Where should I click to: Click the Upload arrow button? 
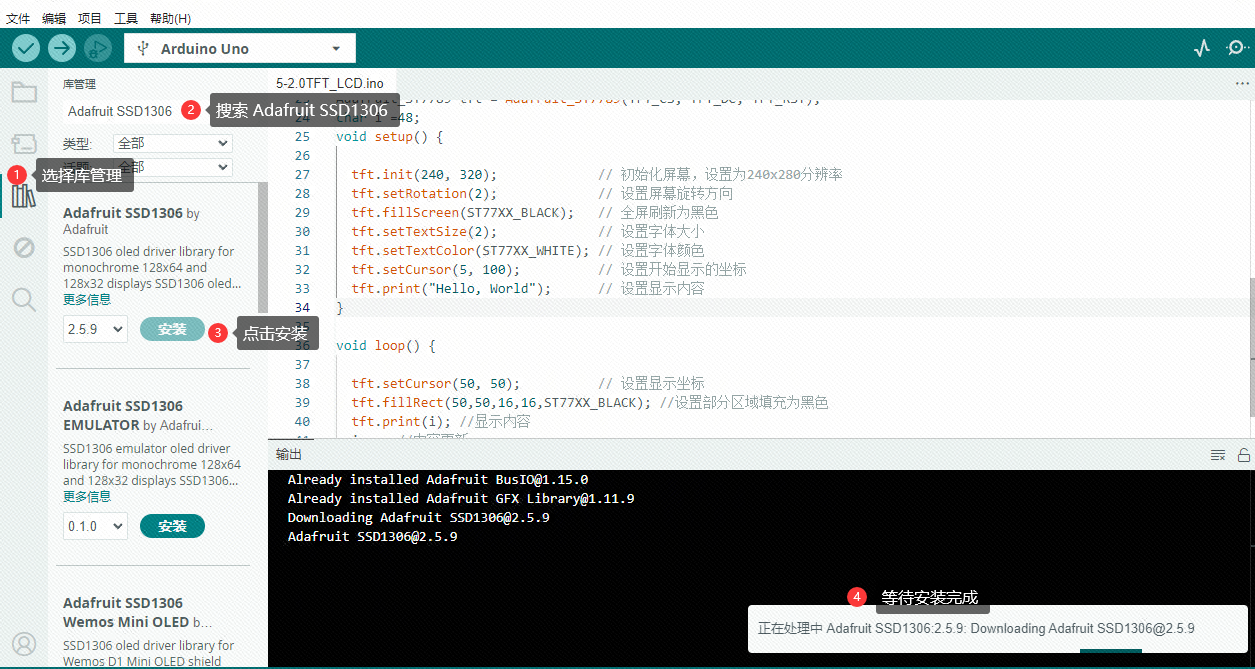(x=62, y=48)
